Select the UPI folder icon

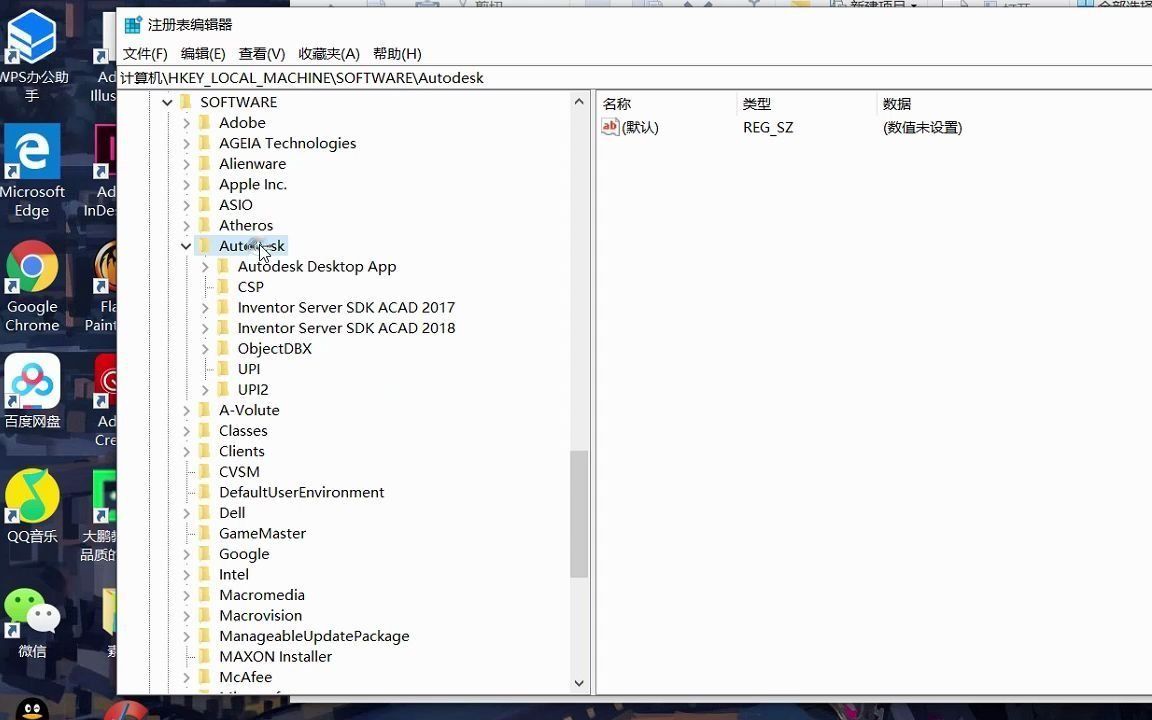[223, 370]
